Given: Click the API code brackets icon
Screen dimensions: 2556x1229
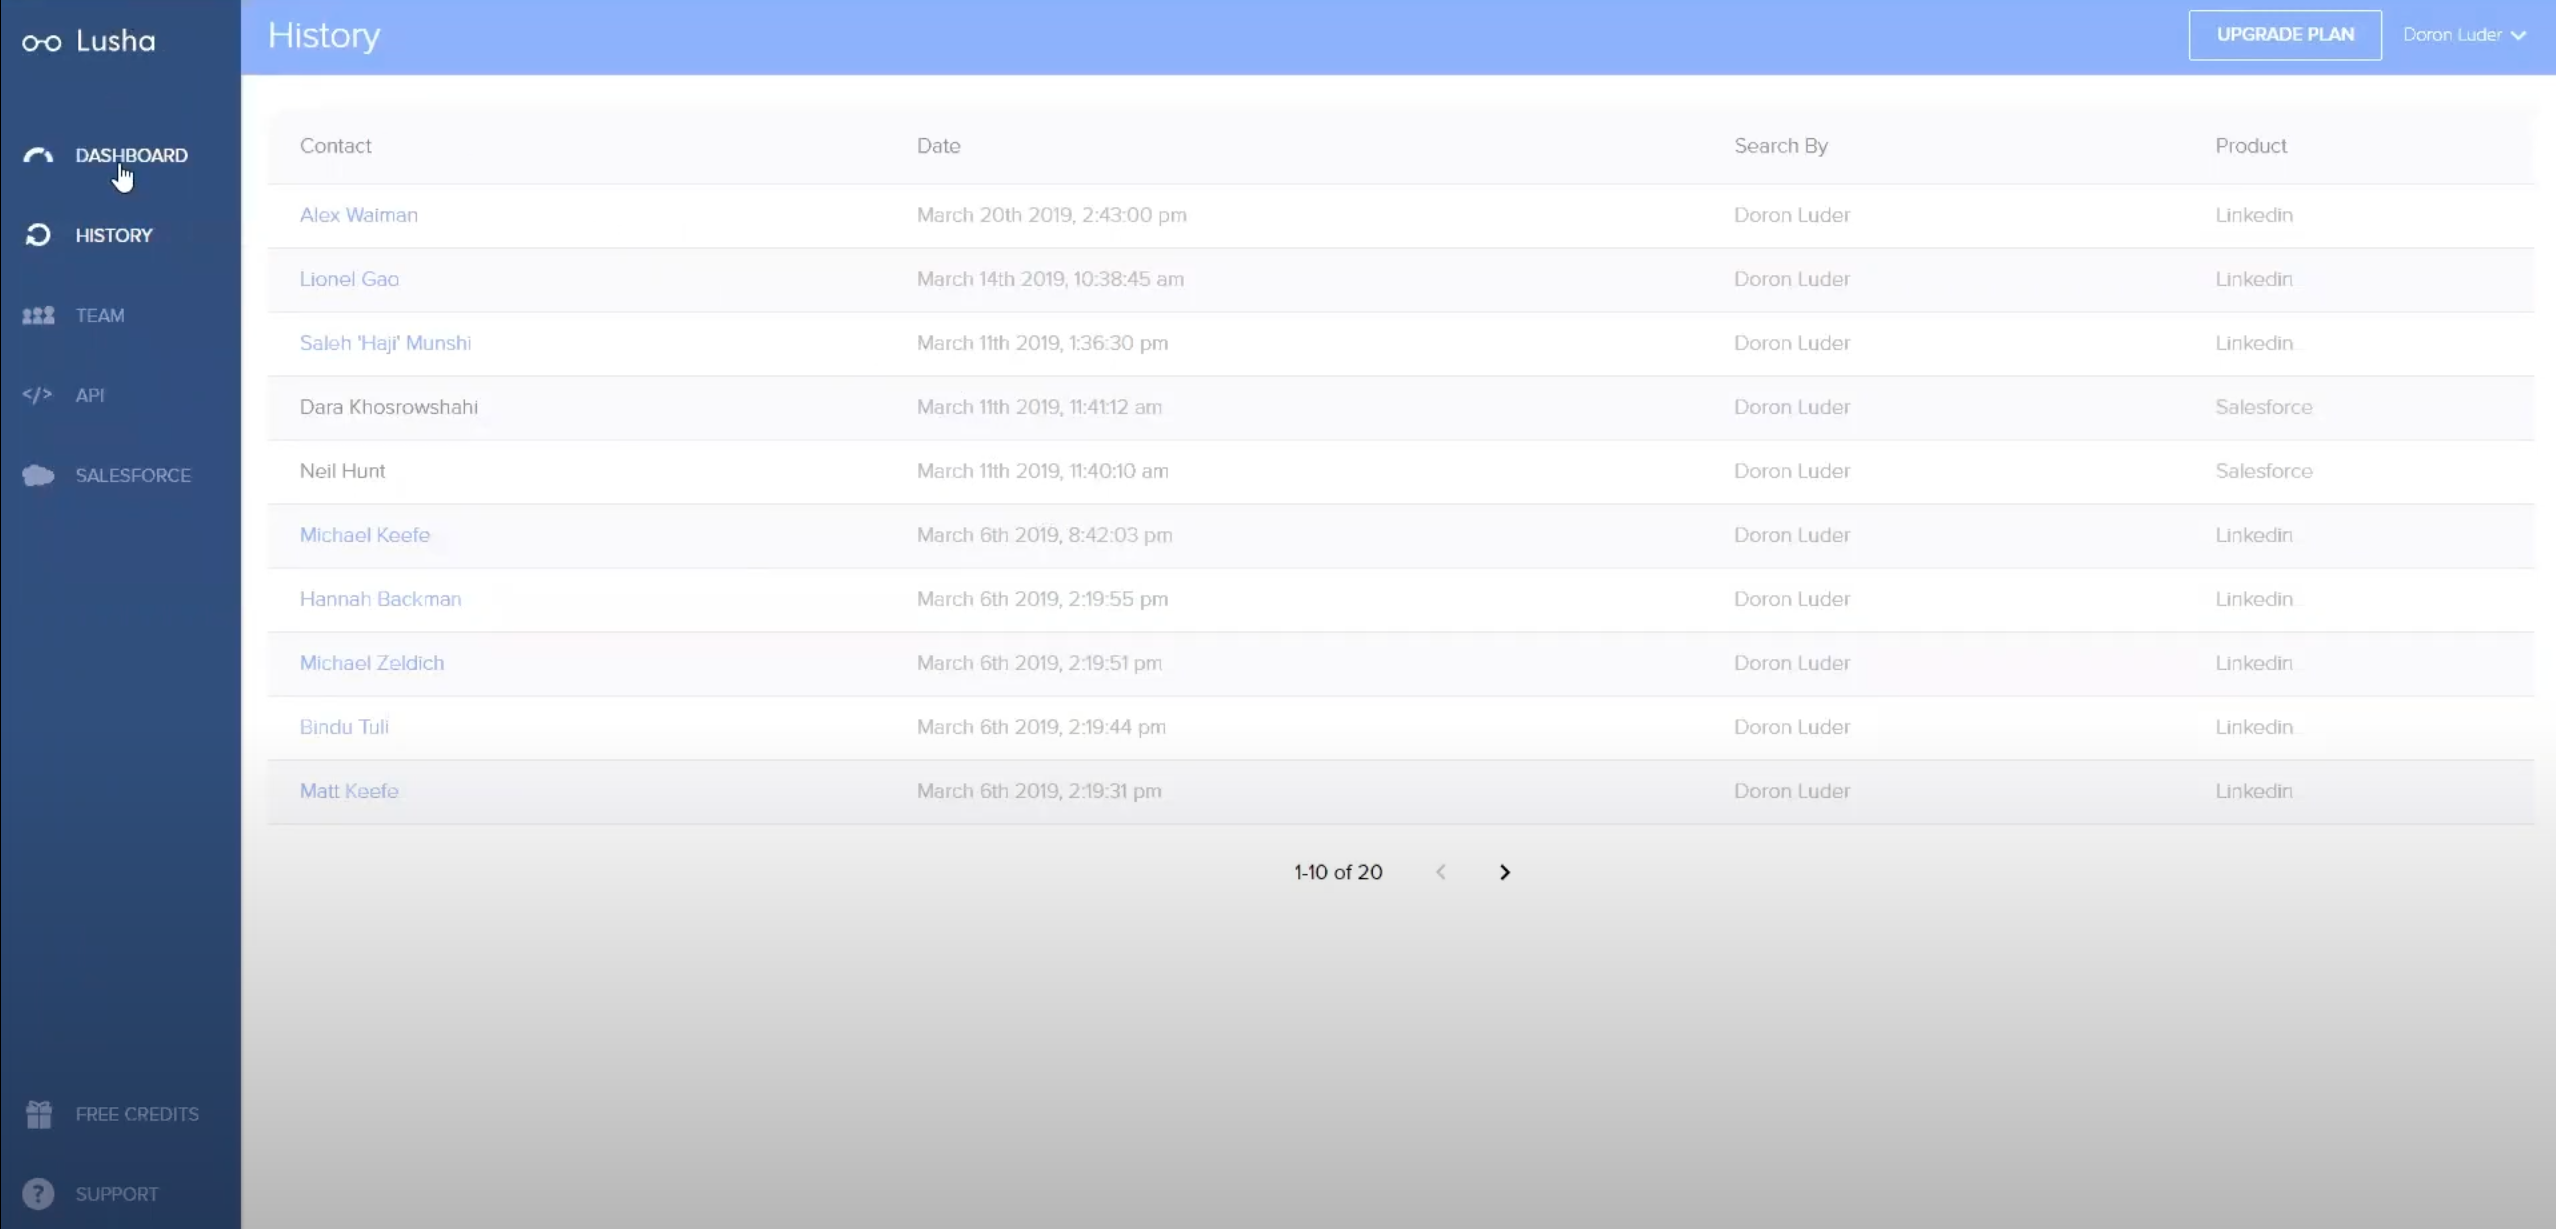Looking at the screenshot, I should click(x=37, y=395).
